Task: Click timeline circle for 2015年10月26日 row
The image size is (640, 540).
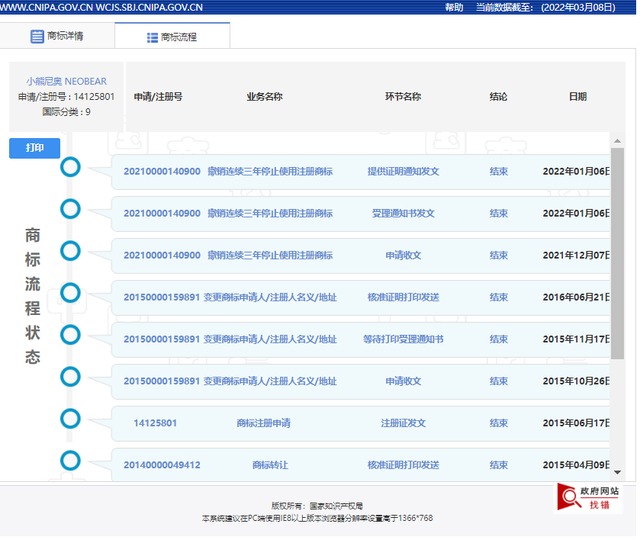Action: (x=70, y=377)
